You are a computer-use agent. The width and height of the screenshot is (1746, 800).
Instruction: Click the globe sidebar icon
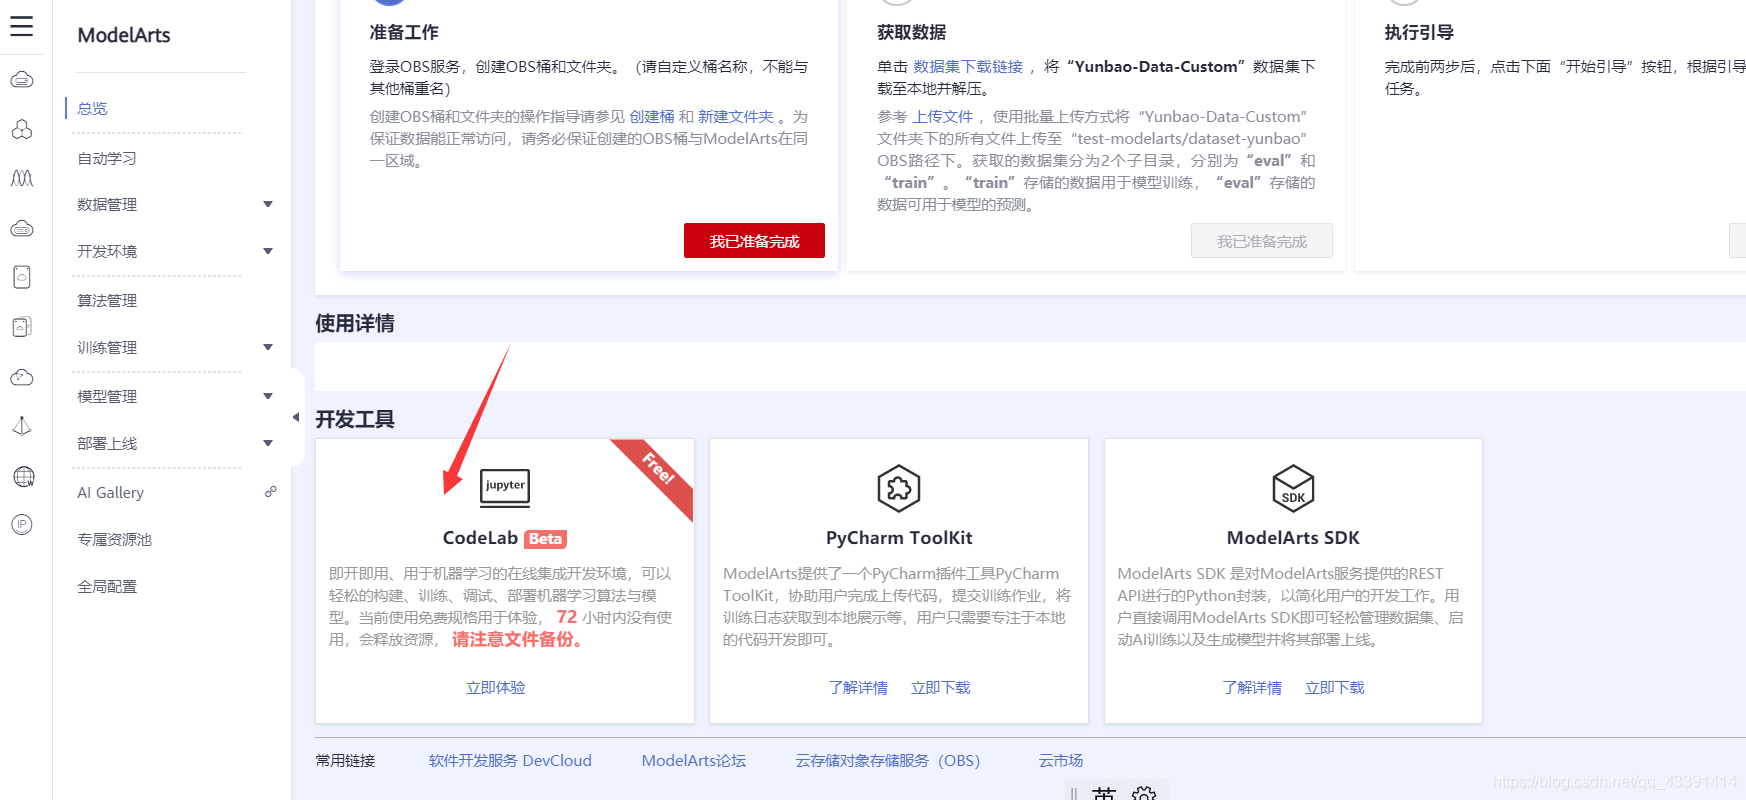click(x=23, y=476)
